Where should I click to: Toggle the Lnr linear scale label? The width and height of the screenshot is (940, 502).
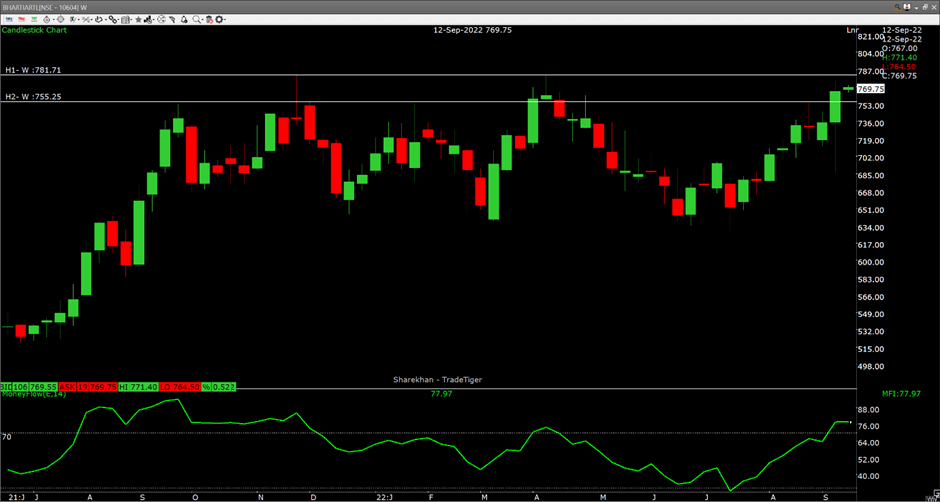[x=852, y=30]
